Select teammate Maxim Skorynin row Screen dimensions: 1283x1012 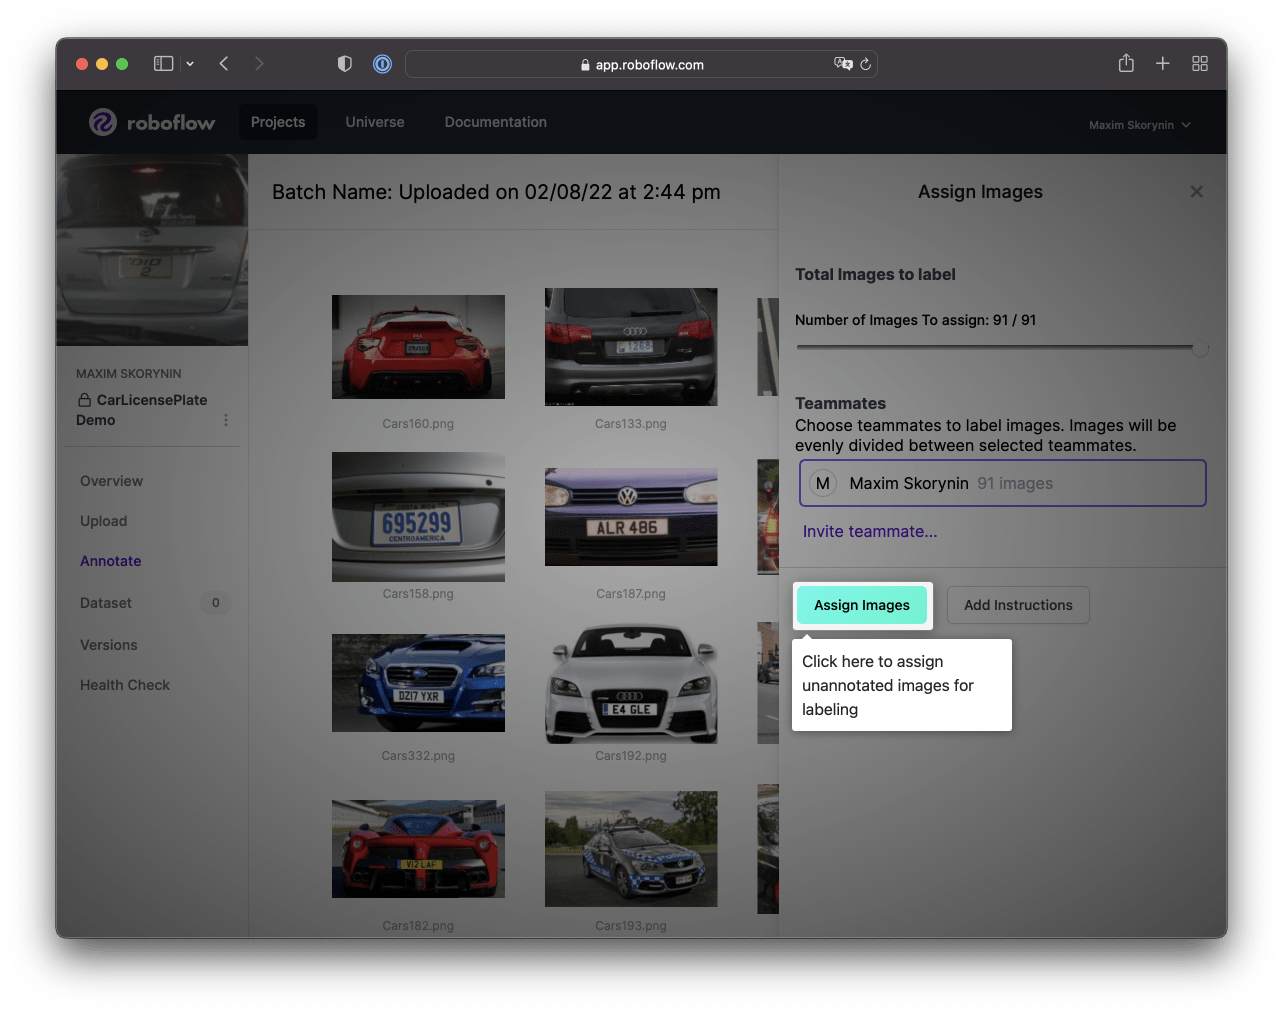(x=1003, y=483)
